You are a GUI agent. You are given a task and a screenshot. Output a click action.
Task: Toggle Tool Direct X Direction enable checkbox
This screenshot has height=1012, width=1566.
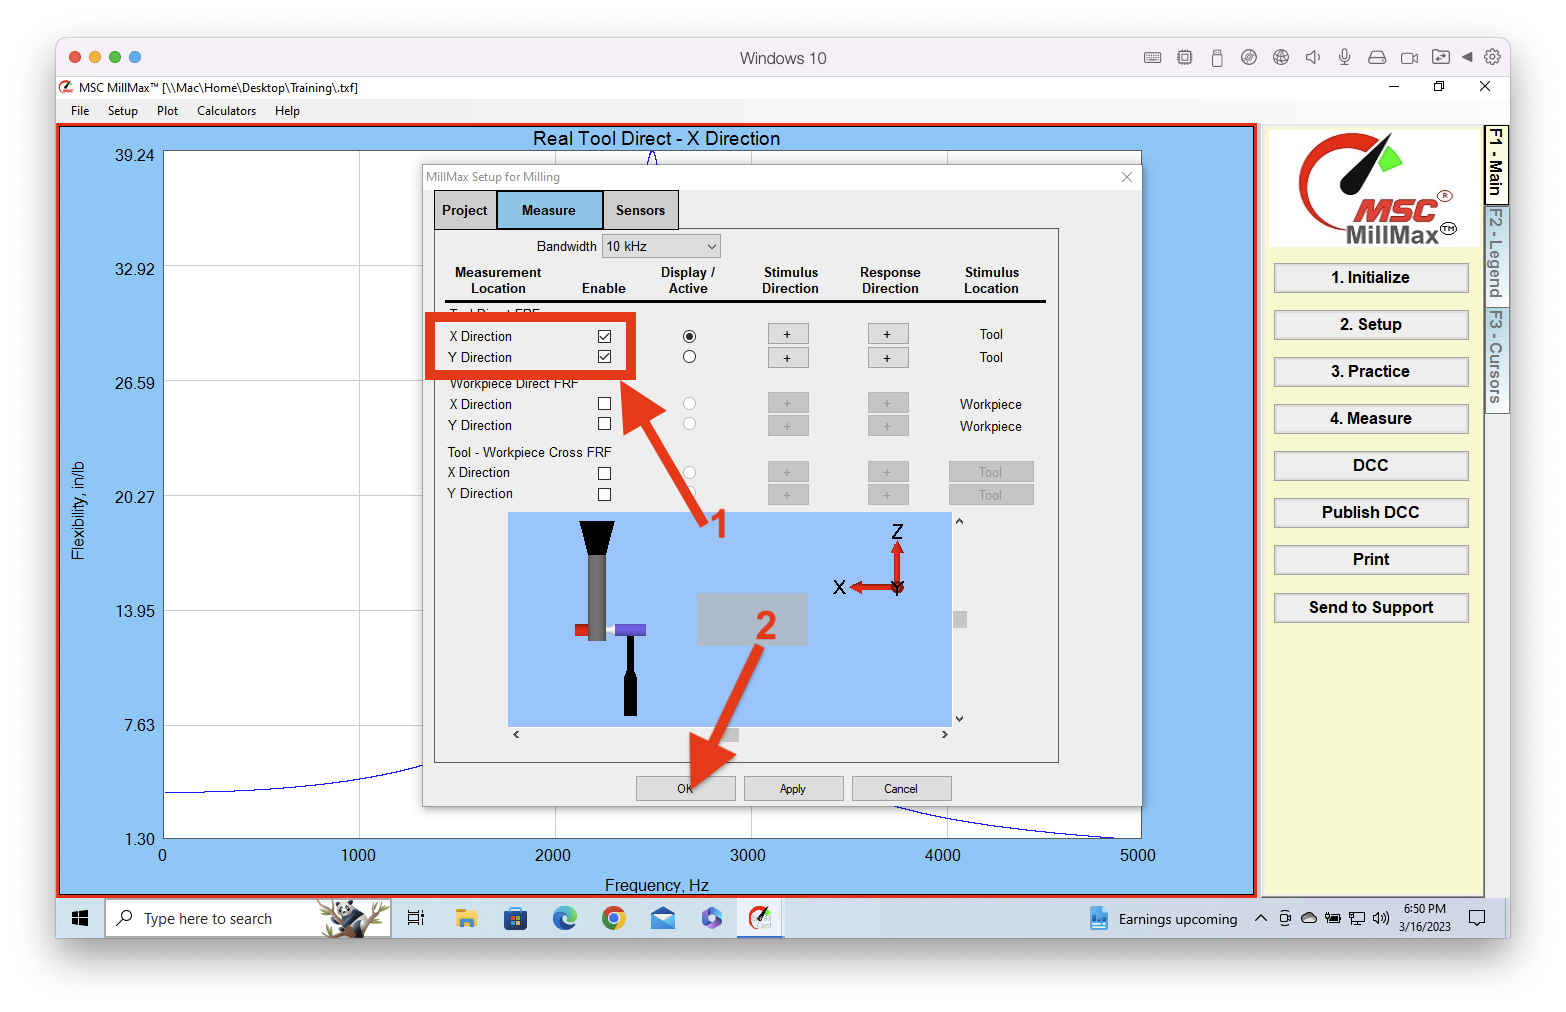point(604,336)
